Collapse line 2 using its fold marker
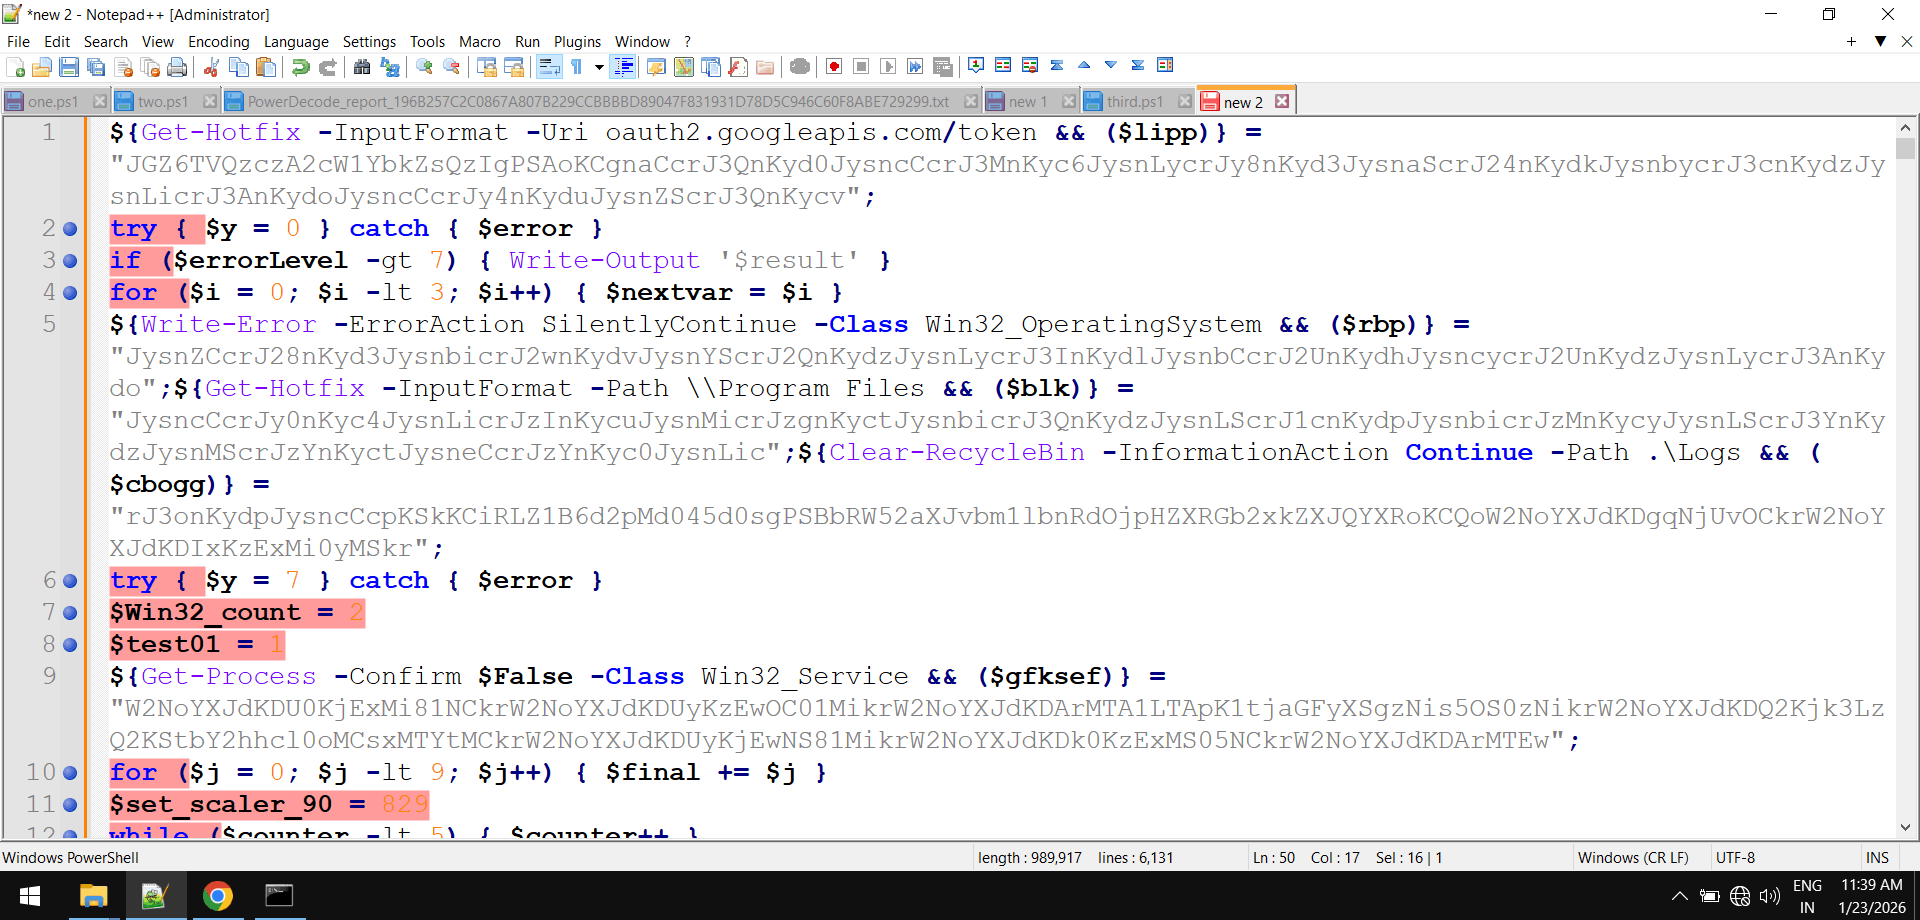1920x920 pixels. pyautogui.click(x=69, y=229)
